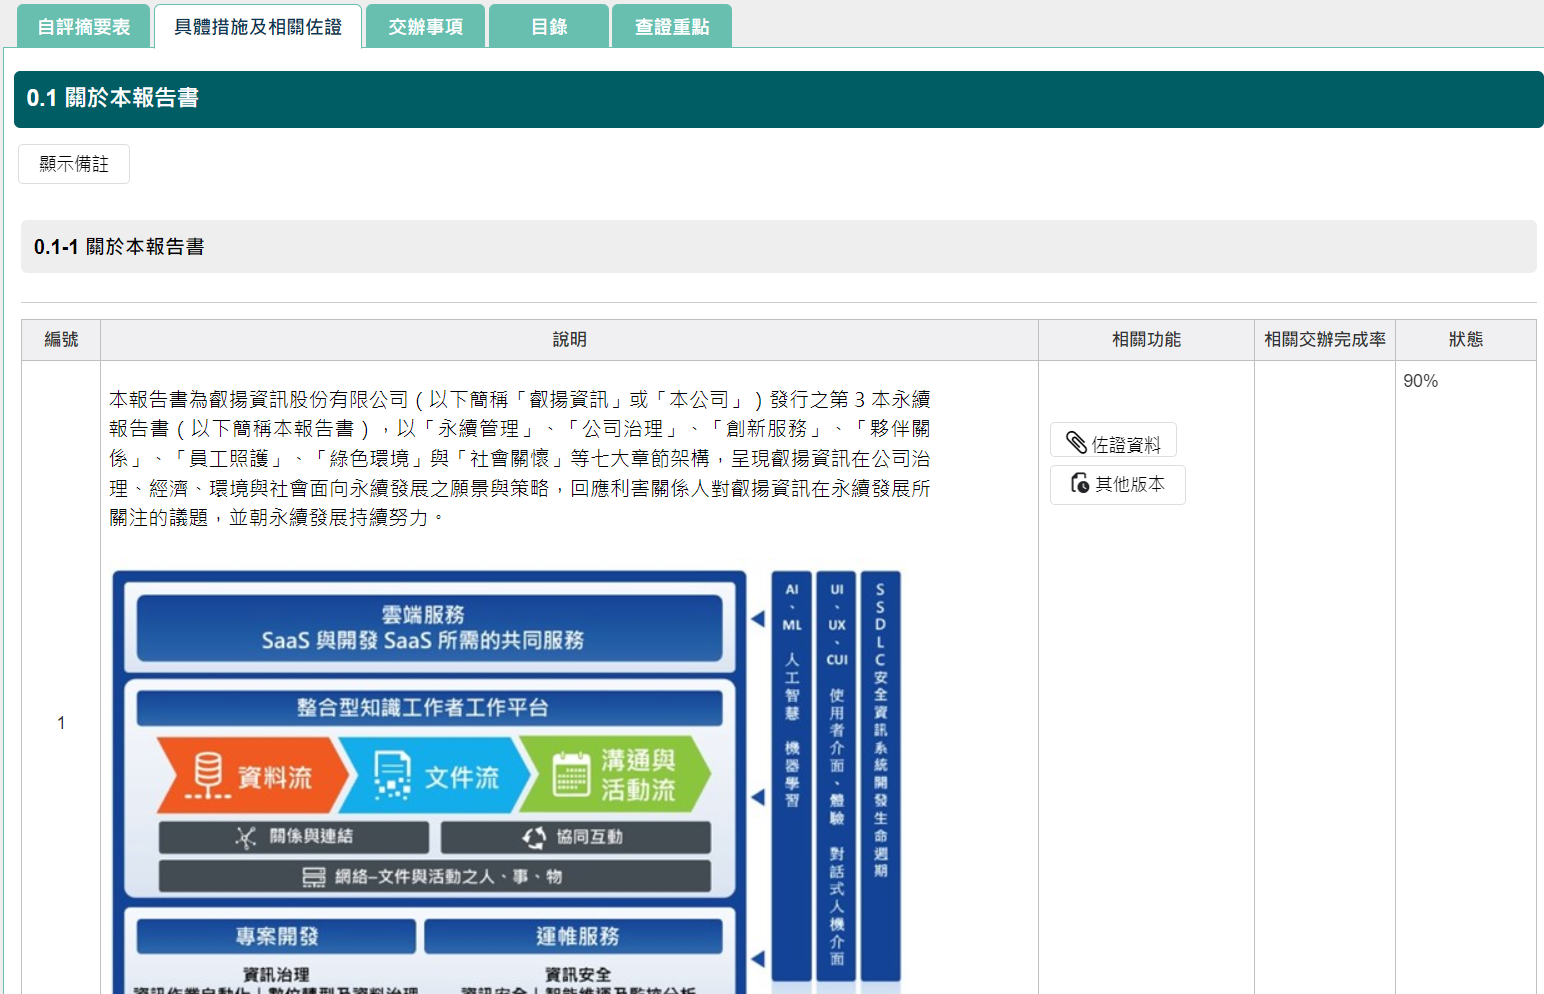This screenshot has height=994, width=1544.
Task: Click the 相關交辦完成率 column header
Action: coord(1324,340)
